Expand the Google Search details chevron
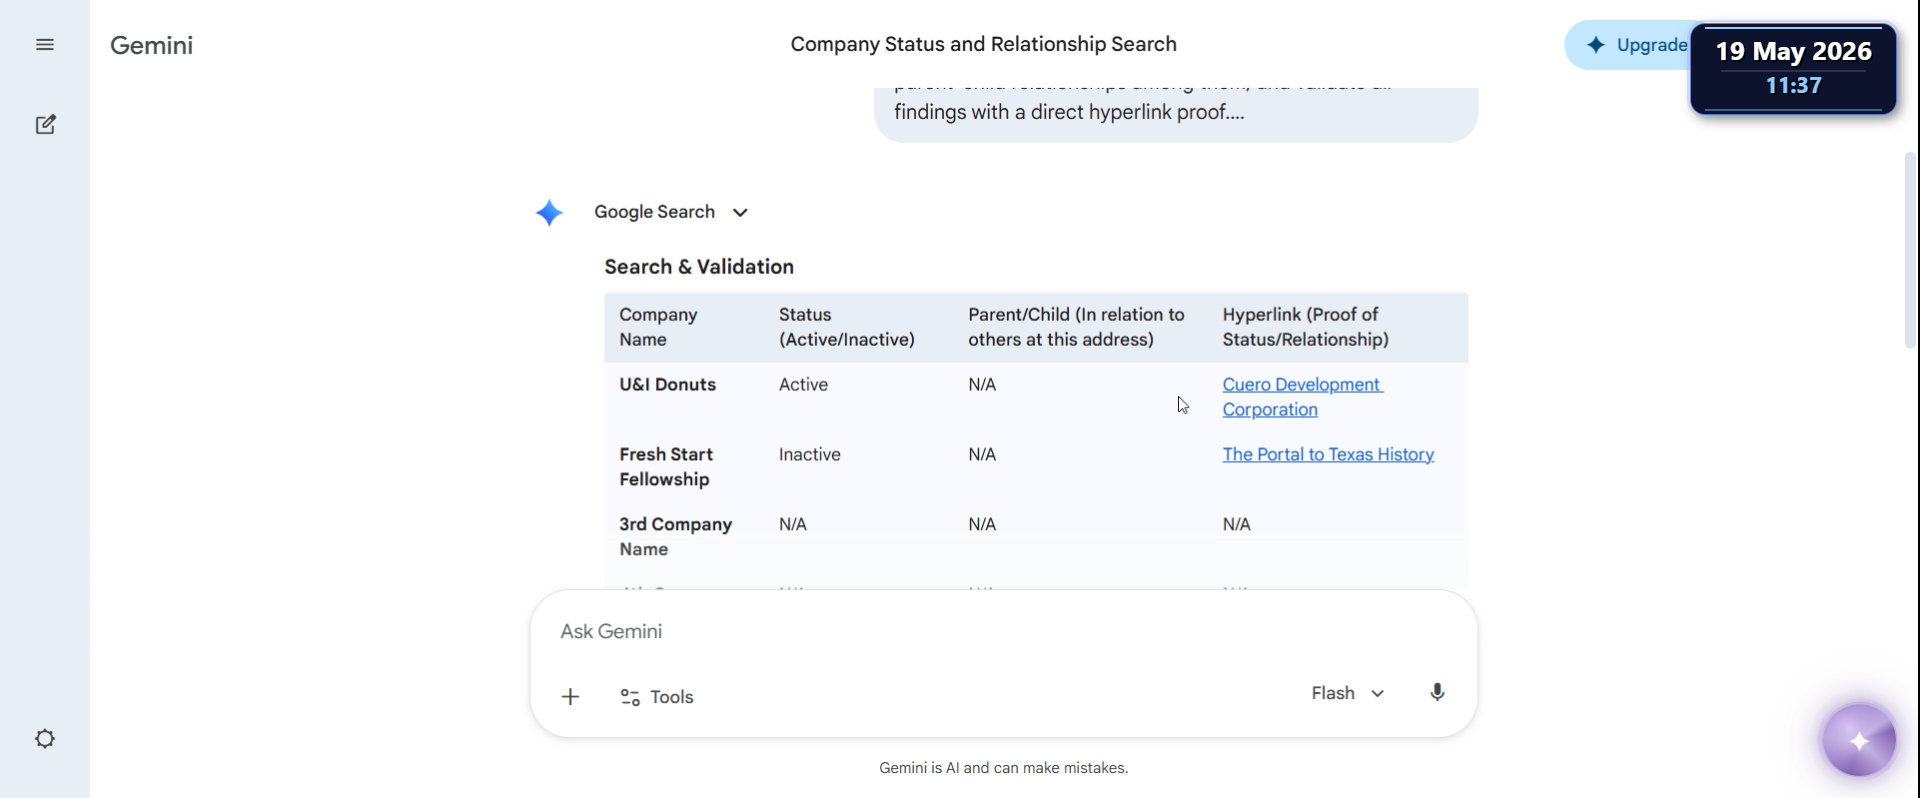 coord(740,212)
